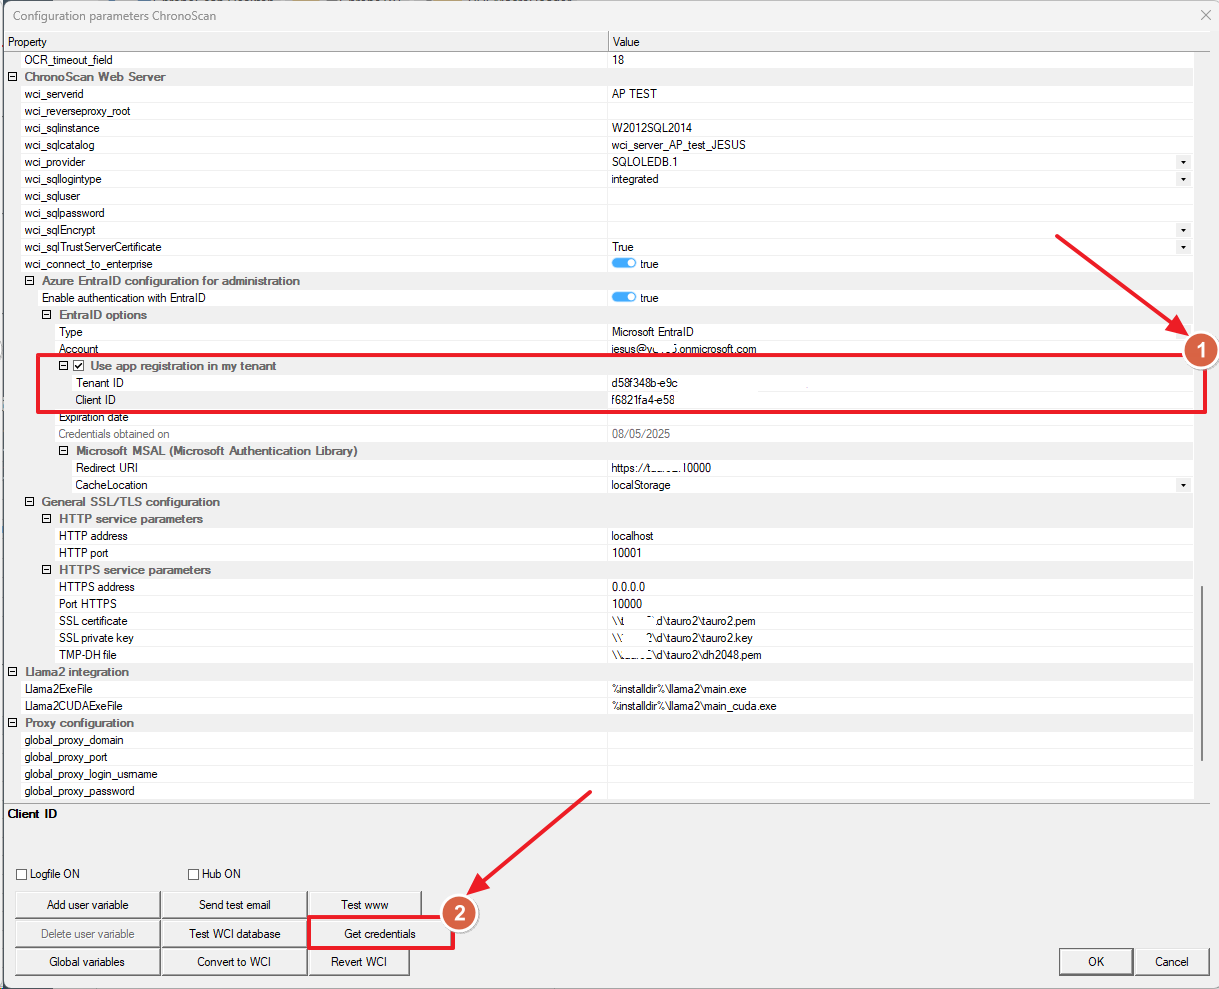Collapse the ChronoScan Web Server section
Screen dimensions: 1219x989
(x=13, y=77)
